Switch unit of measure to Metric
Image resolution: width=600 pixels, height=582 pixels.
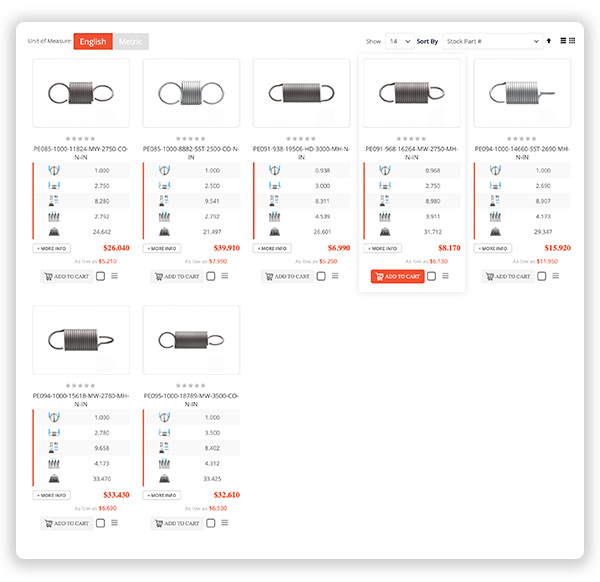point(131,41)
